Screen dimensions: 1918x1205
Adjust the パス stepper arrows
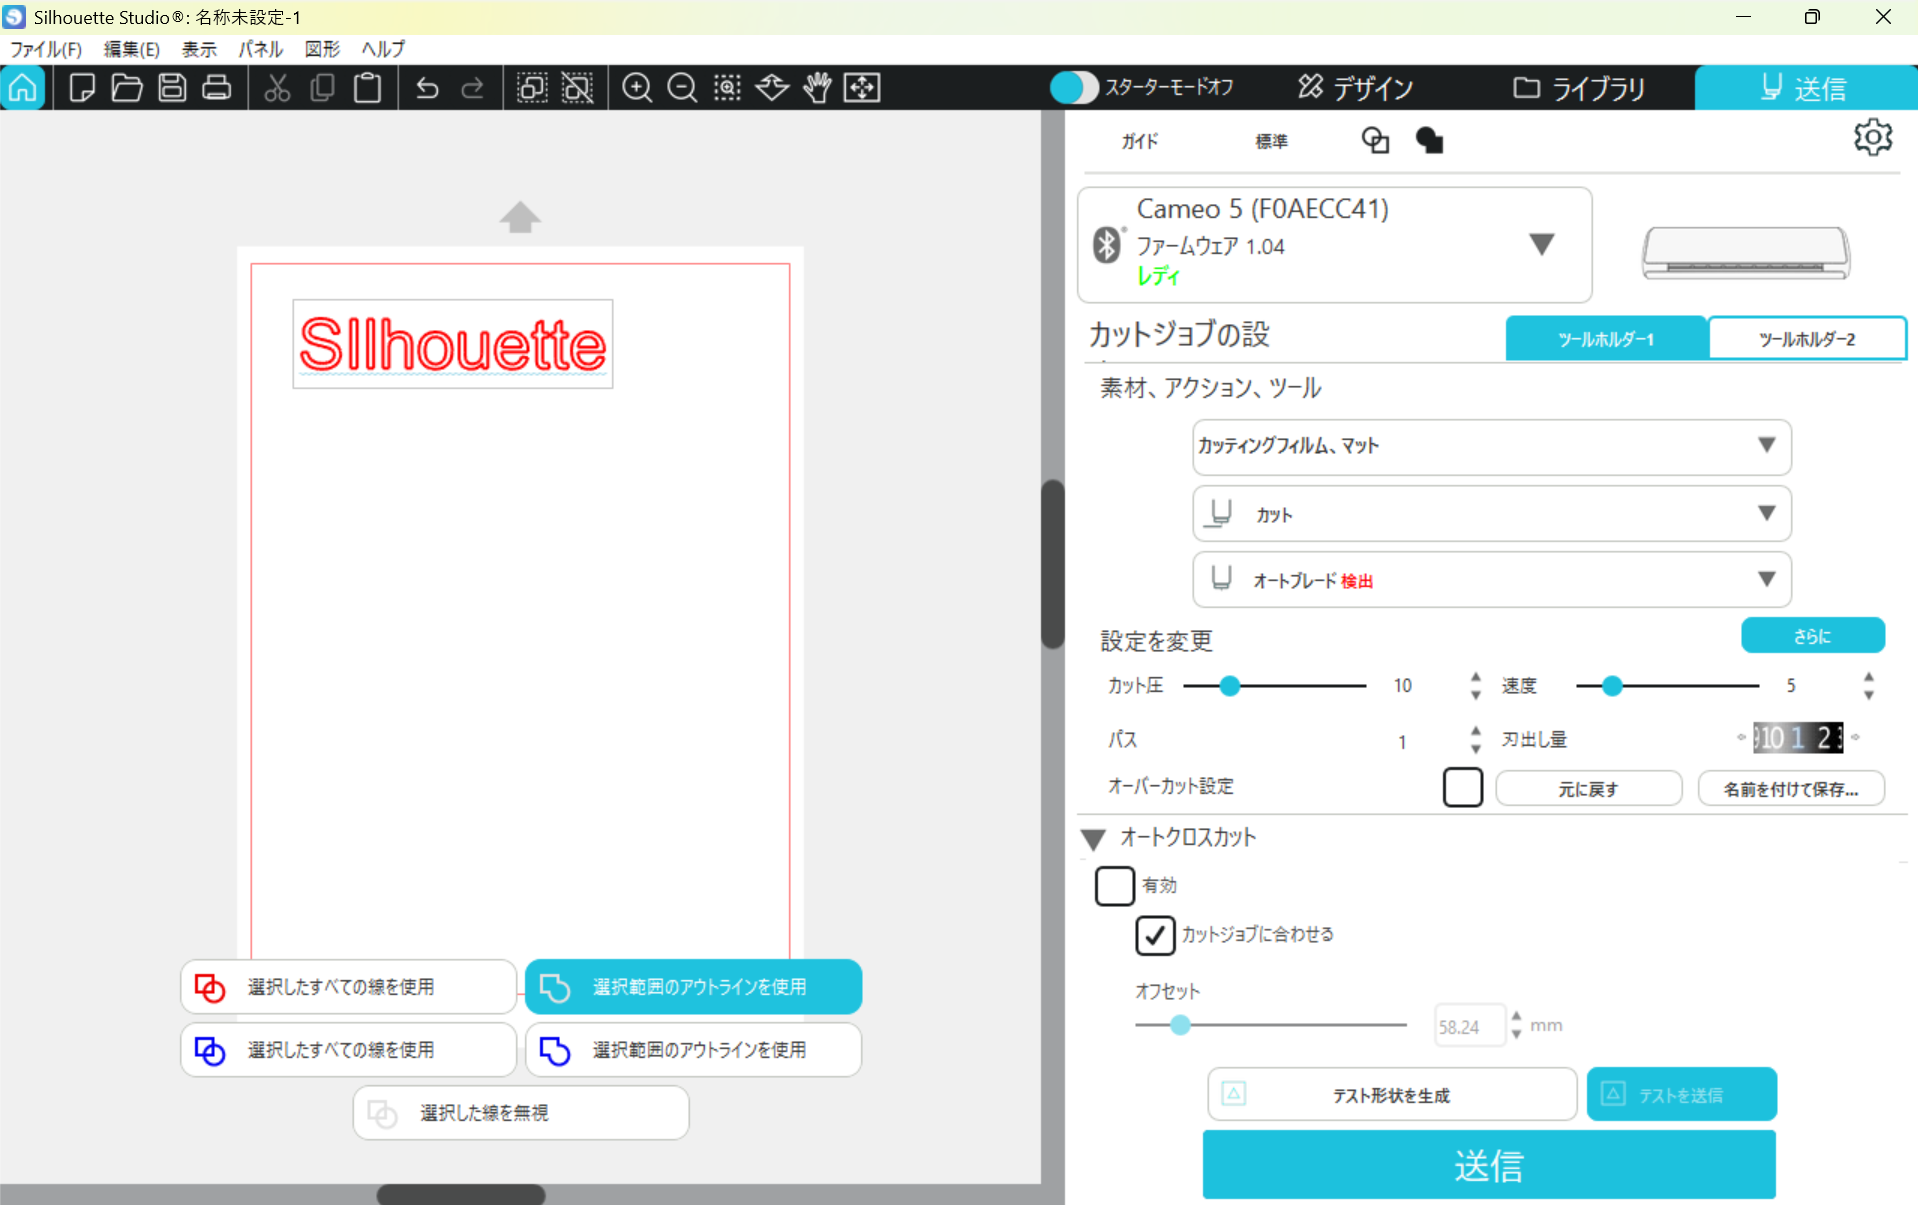pos(1475,740)
